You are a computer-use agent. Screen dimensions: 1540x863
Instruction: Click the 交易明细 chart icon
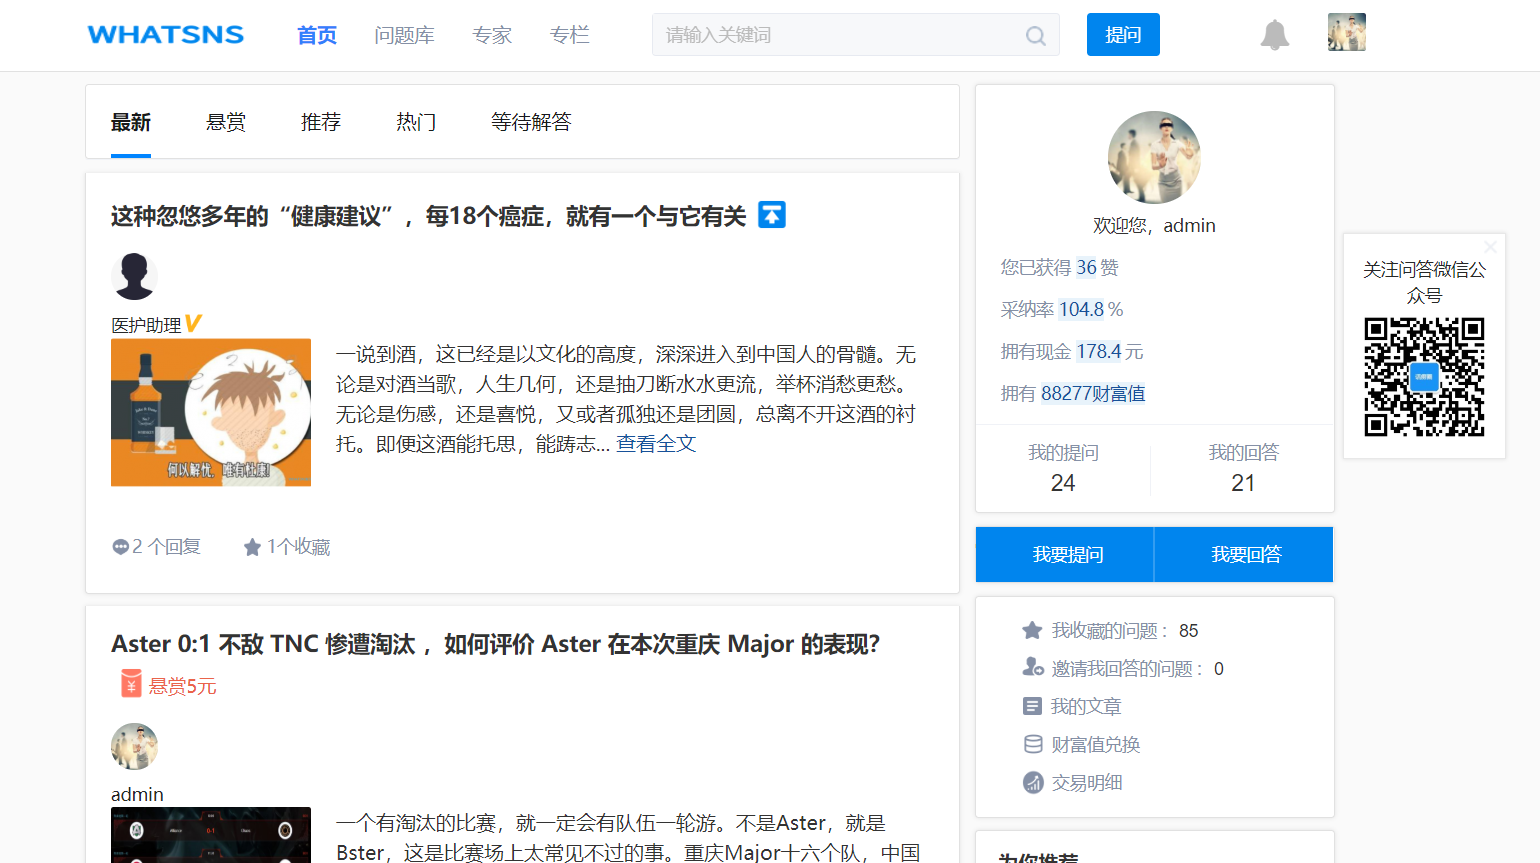tap(1033, 783)
